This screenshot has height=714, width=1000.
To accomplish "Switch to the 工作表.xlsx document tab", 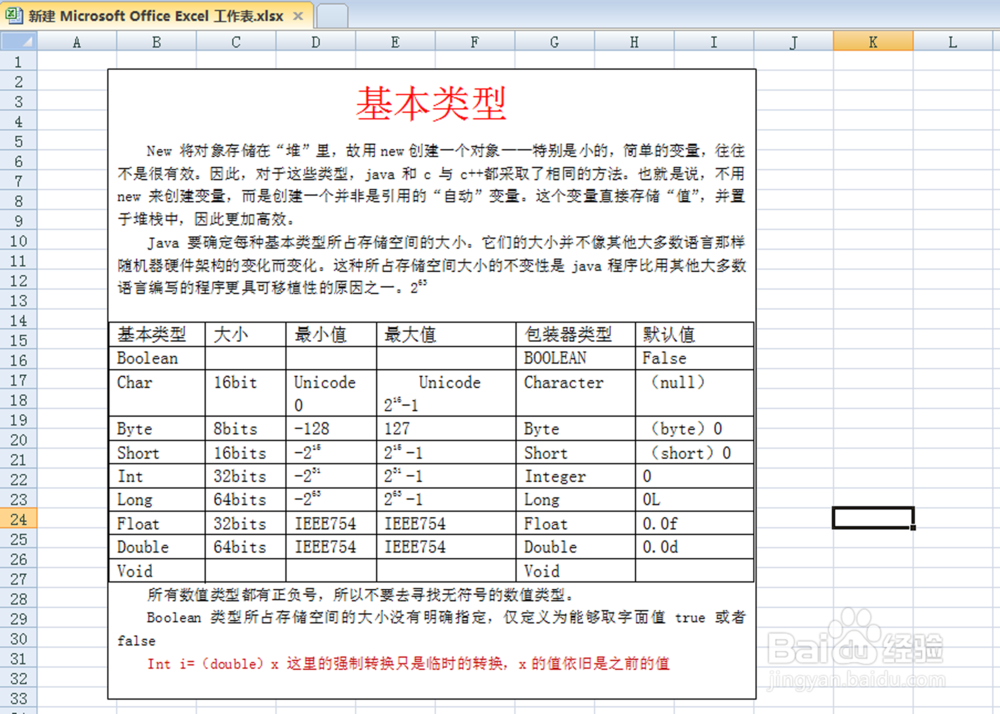I will coord(150,16).
